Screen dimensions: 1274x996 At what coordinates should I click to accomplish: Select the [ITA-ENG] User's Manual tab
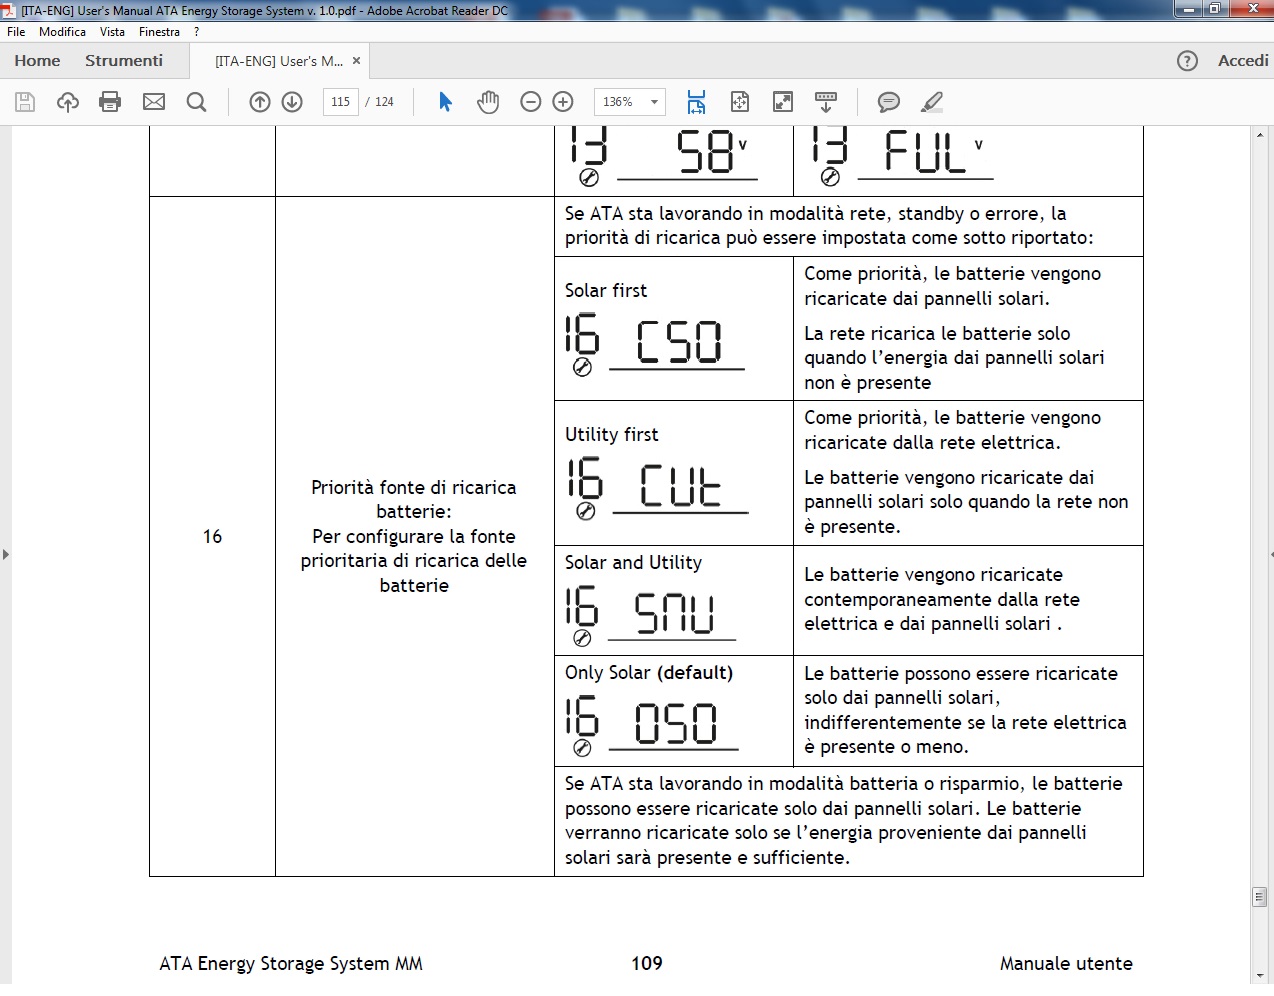tap(279, 61)
